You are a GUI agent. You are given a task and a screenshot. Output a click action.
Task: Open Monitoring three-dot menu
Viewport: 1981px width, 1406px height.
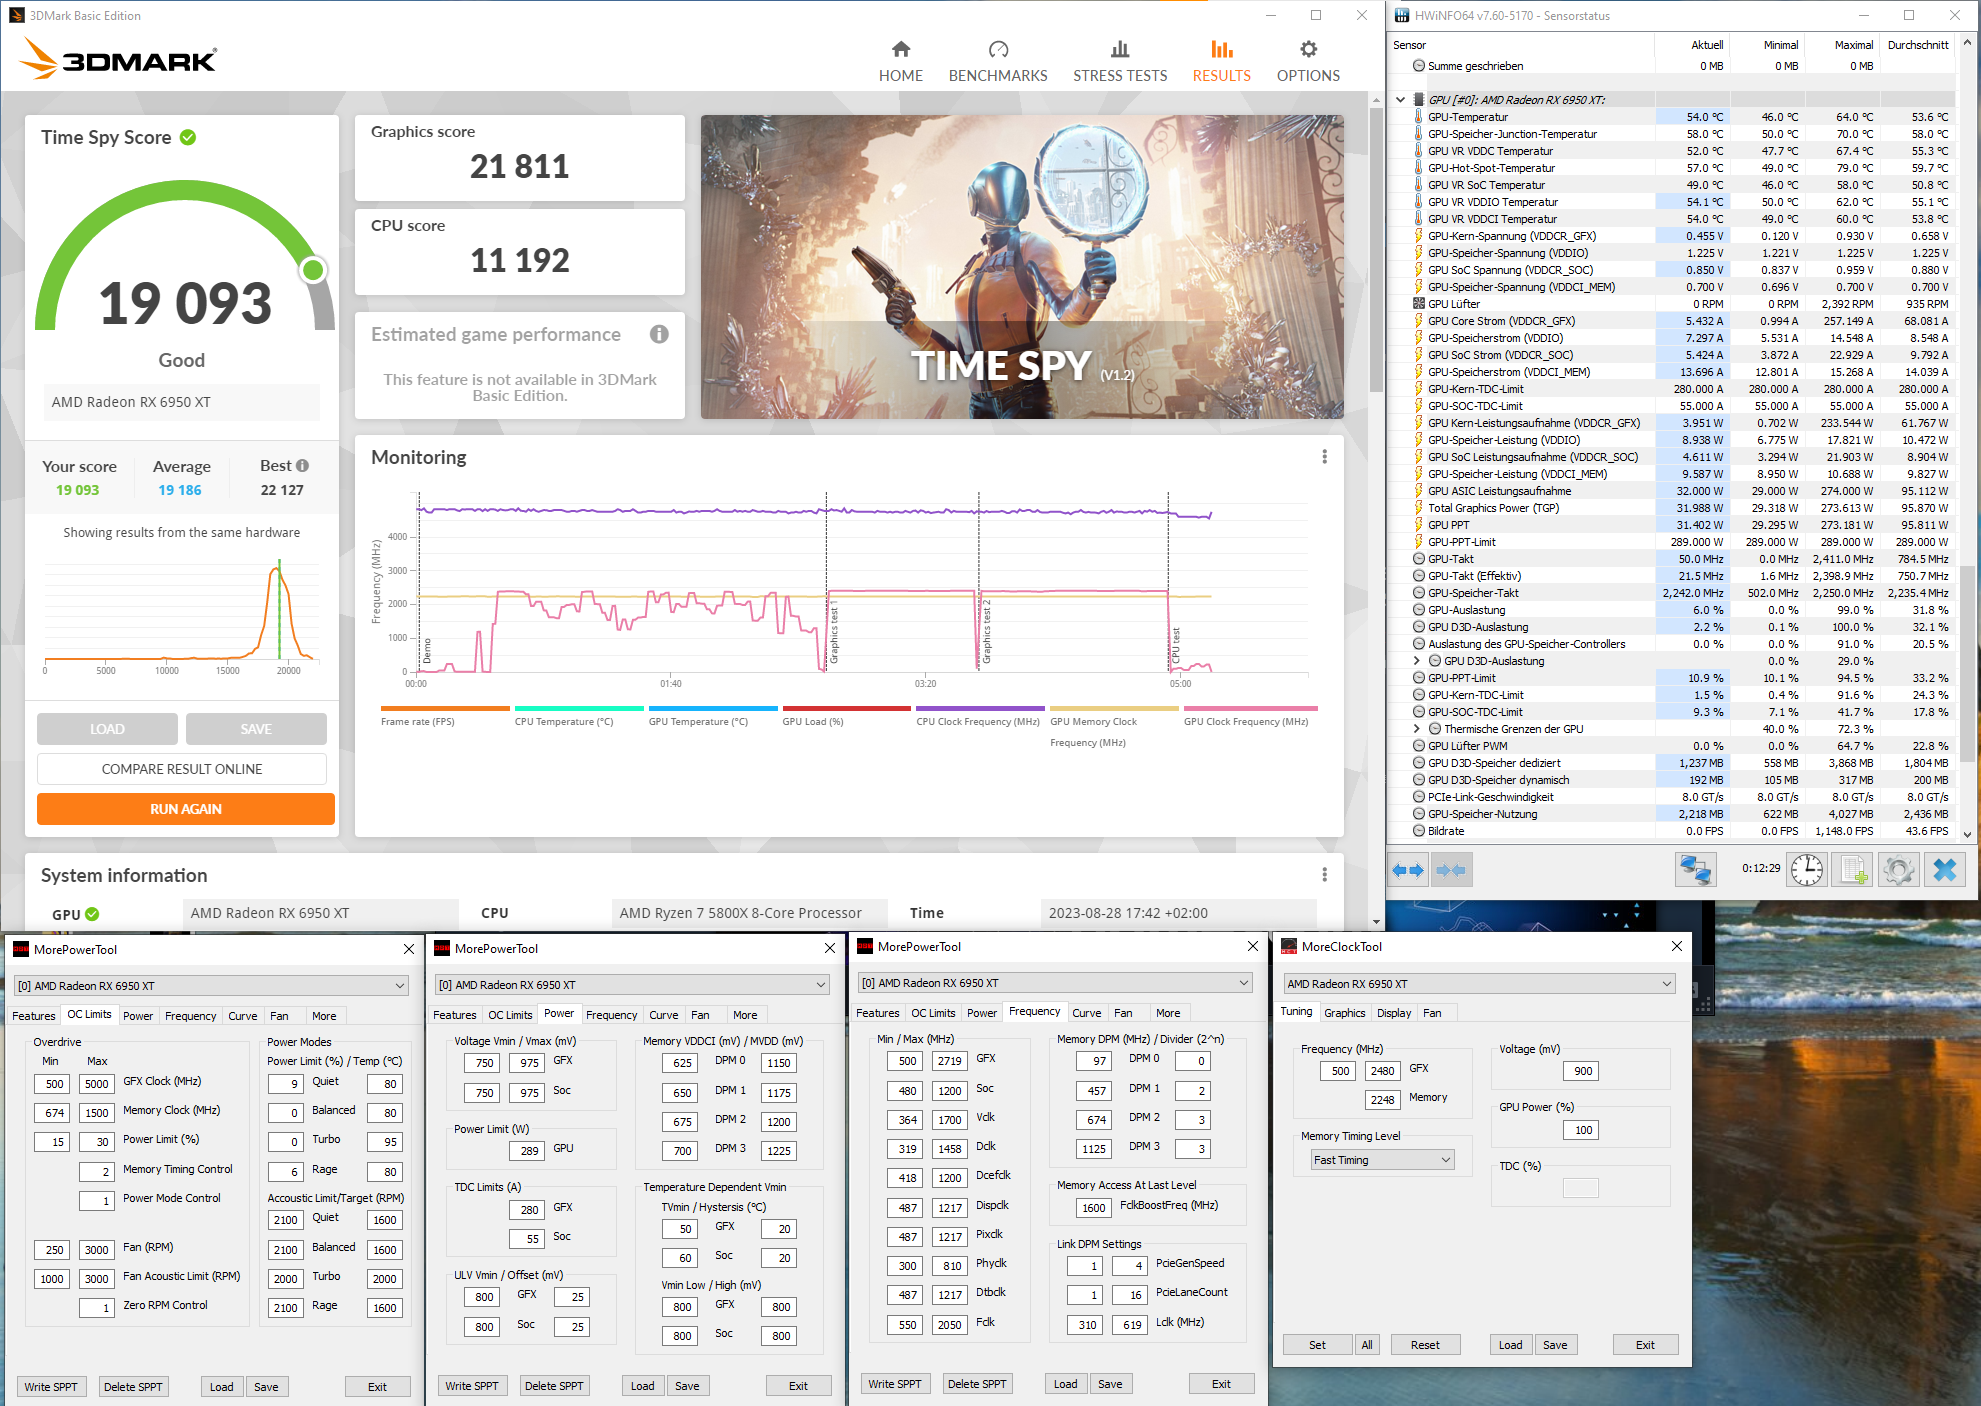pos(1324,457)
